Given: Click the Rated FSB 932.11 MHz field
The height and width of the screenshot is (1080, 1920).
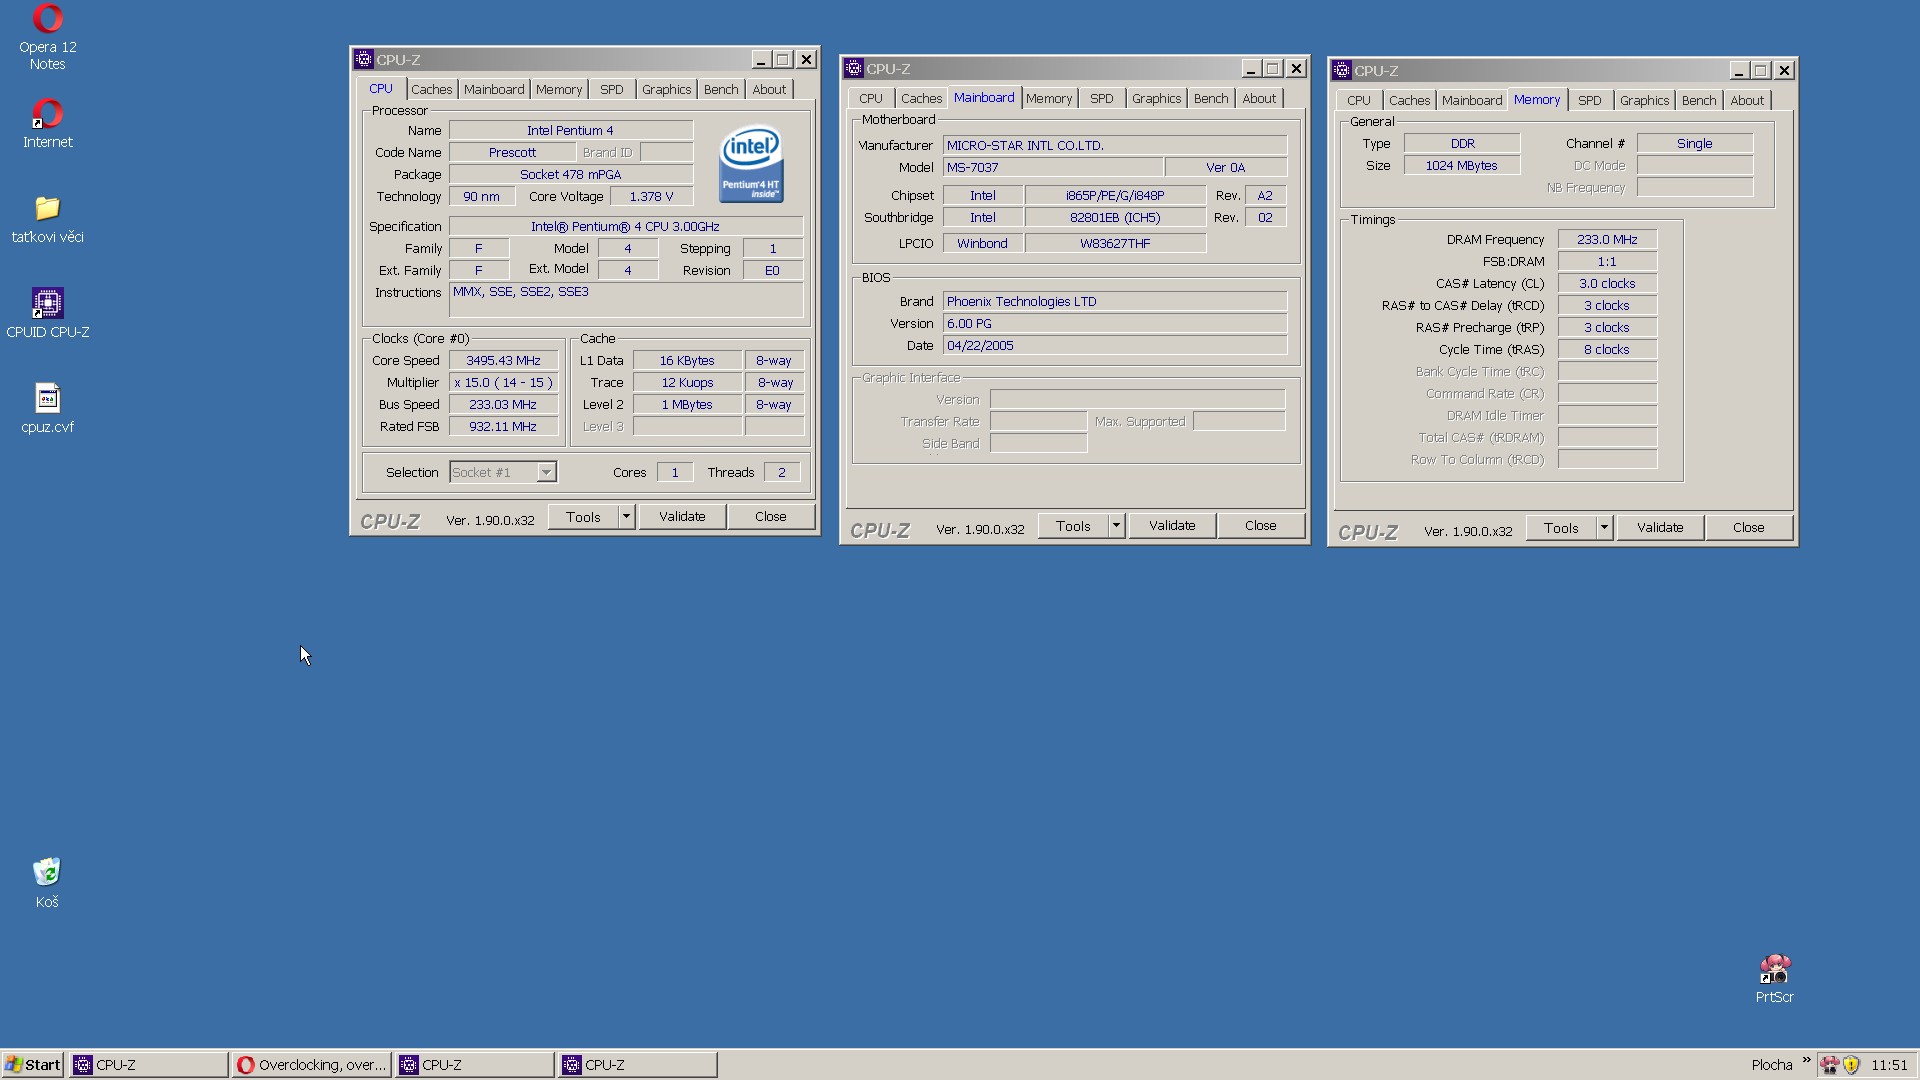Looking at the screenshot, I should click(x=504, y=427).
